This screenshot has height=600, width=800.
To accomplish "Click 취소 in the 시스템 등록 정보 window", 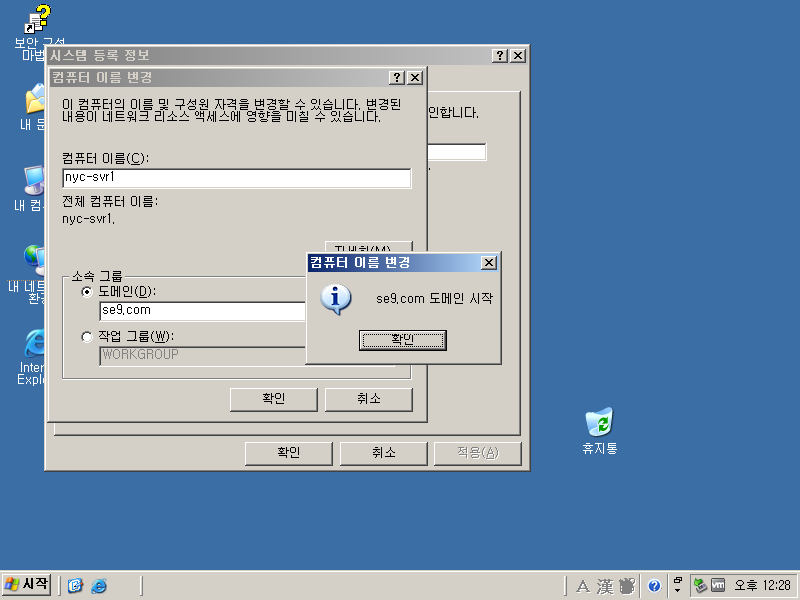I will tap(383, 453).
